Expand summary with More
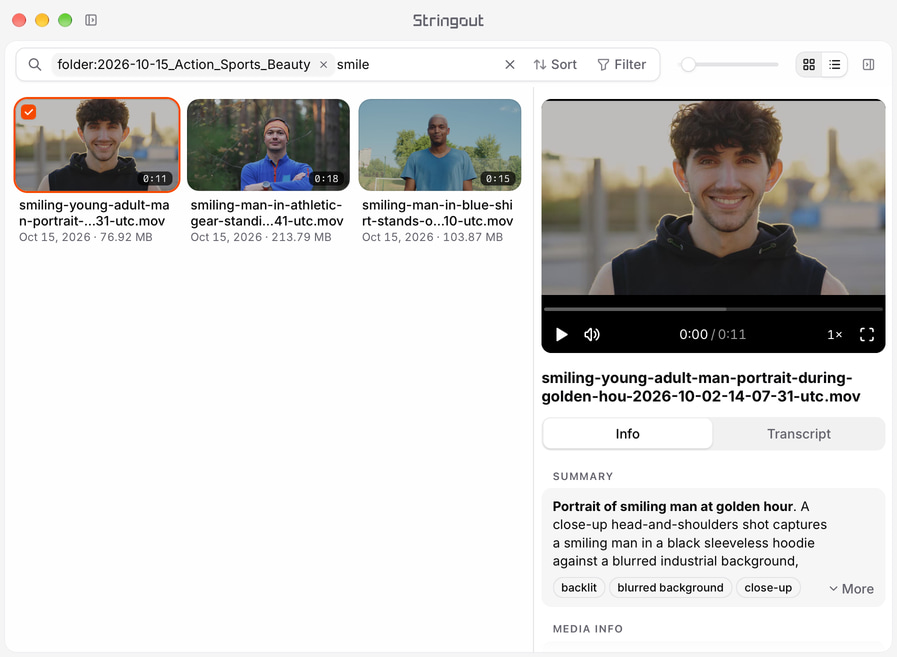This screenshot has height=657, width=897. 851,588
